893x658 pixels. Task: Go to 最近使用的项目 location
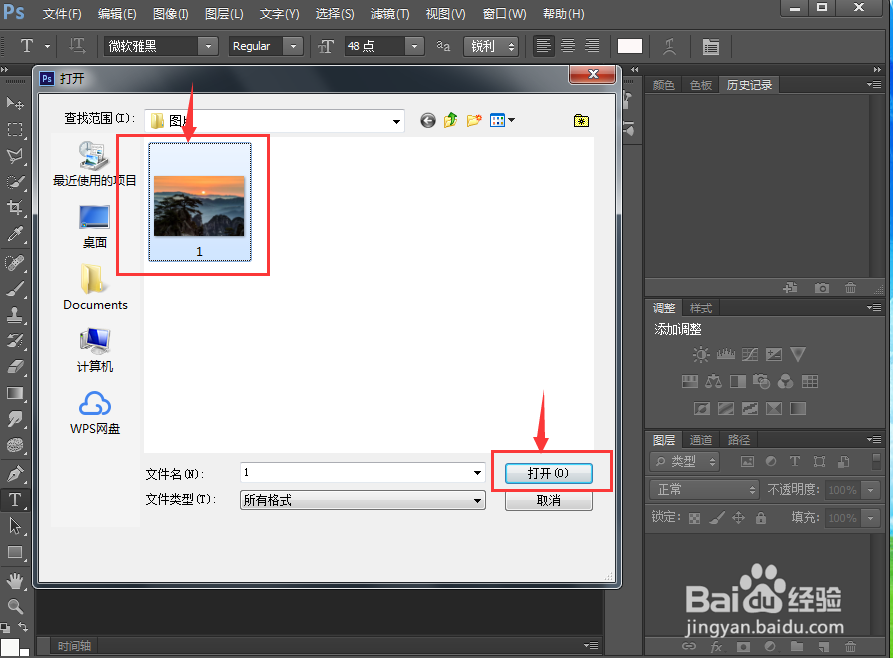tap(95, 164)
